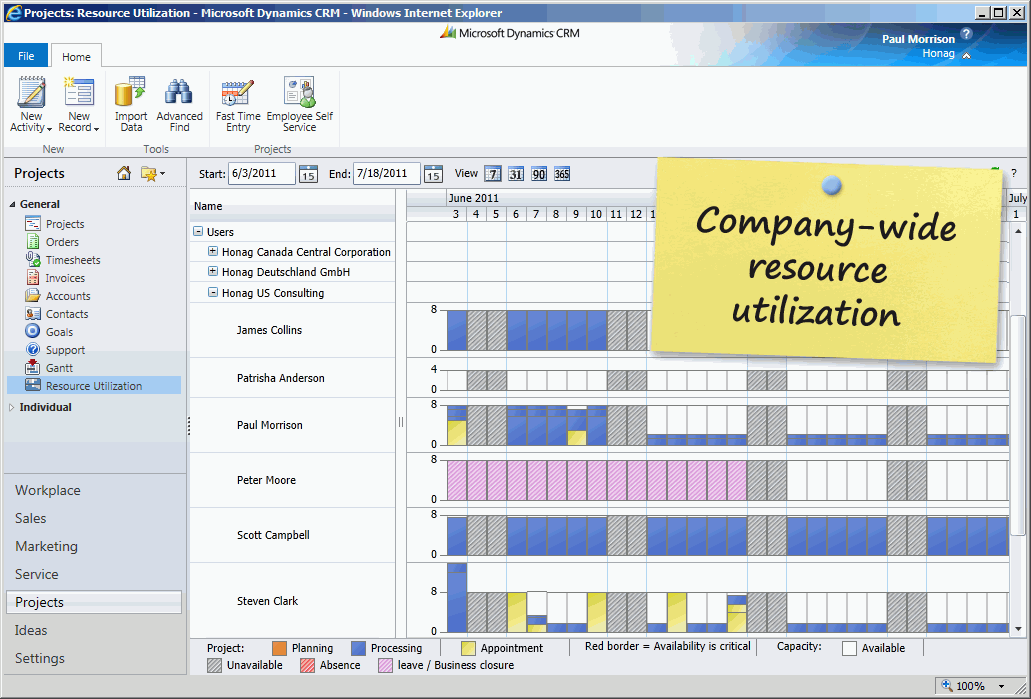Open New Activity dropdown arrow
This screenshot has width=1031, height=699.
pos(49,129)
